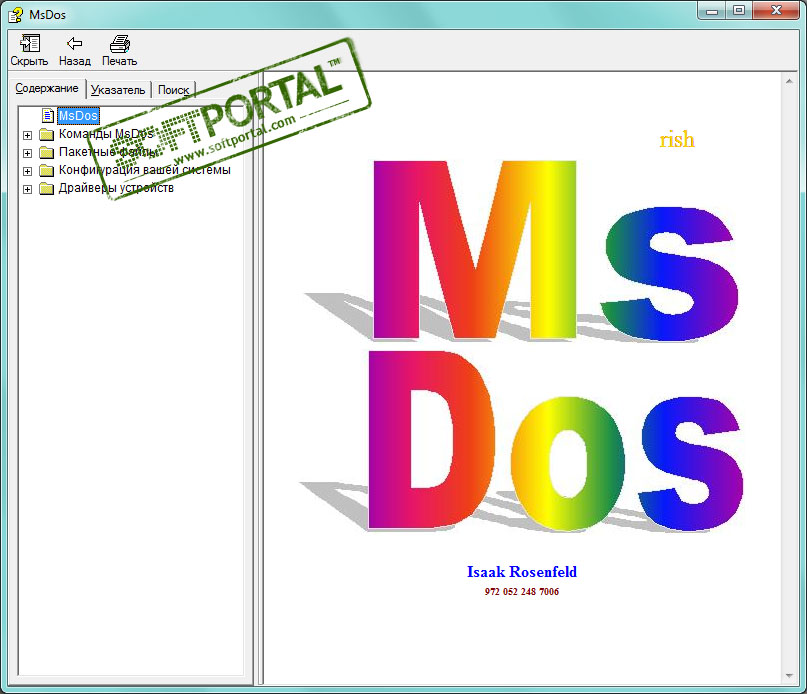Switch to the Содержание tab

click(47, 89)
